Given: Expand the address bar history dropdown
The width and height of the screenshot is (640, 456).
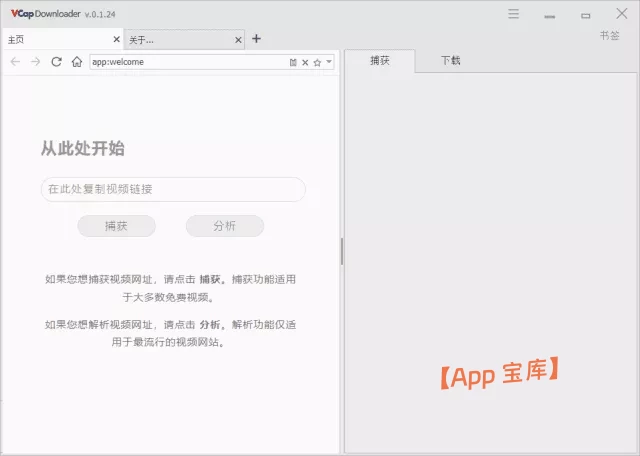Looking at the screenshot, I should (x=329, y=62).
